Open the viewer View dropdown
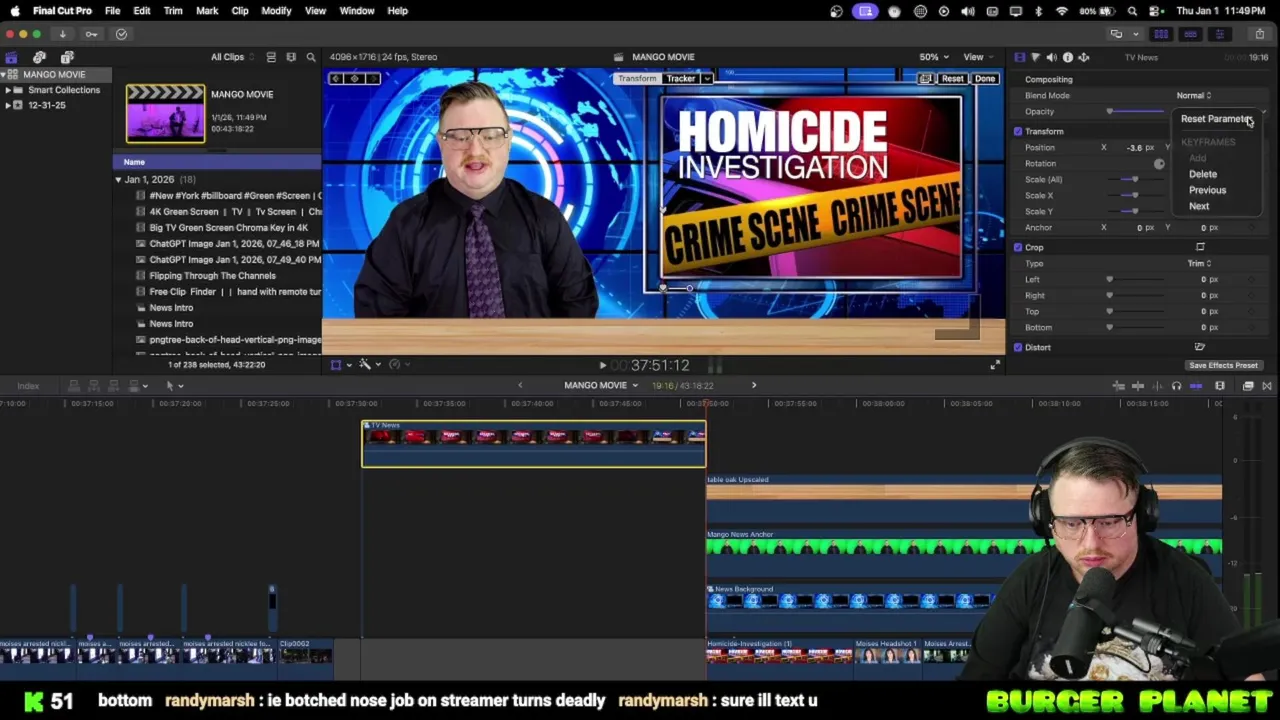 (978, 57)
